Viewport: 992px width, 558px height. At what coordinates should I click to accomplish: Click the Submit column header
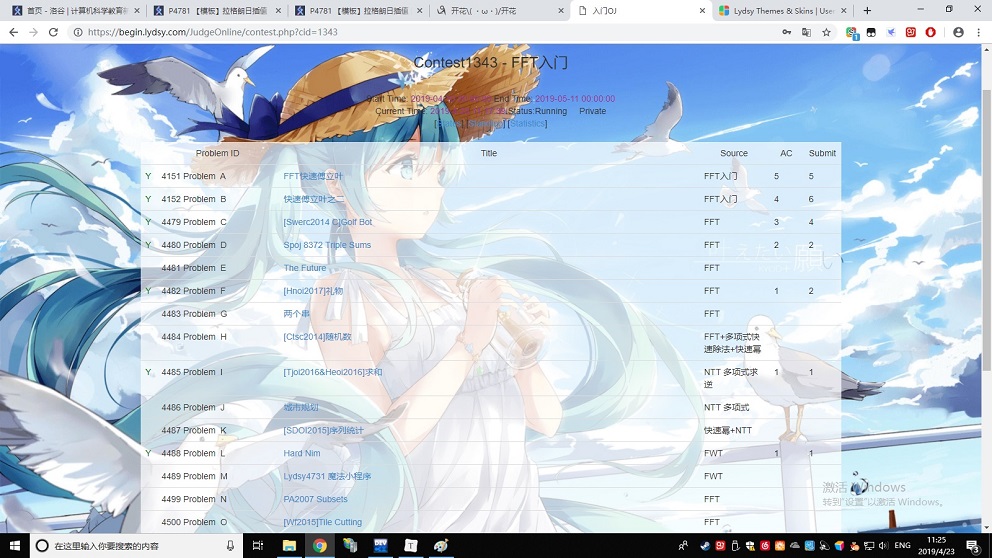click(822, 153)
